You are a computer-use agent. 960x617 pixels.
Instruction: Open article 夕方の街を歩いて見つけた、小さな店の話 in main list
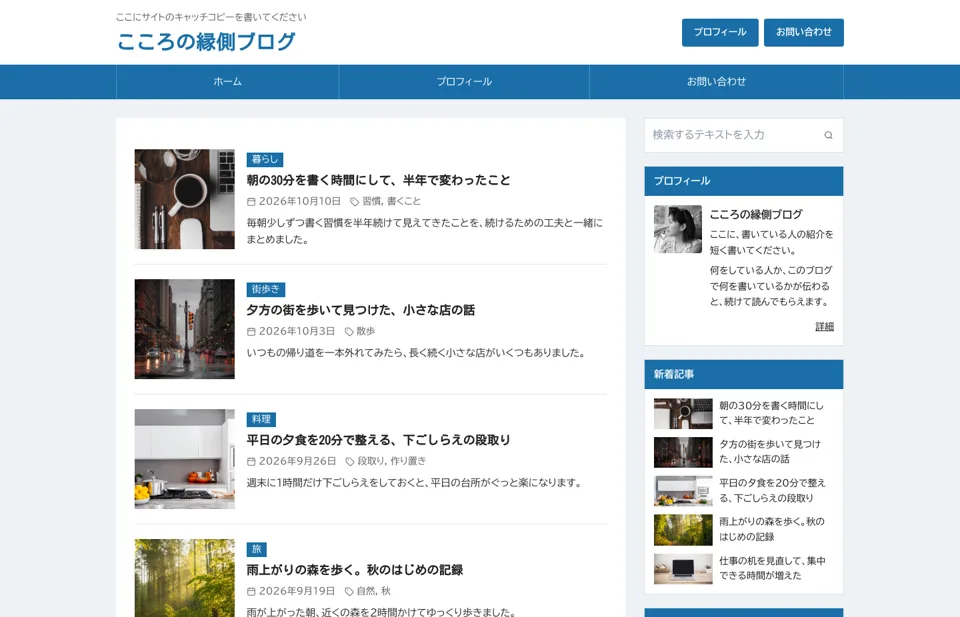[361, 310]
